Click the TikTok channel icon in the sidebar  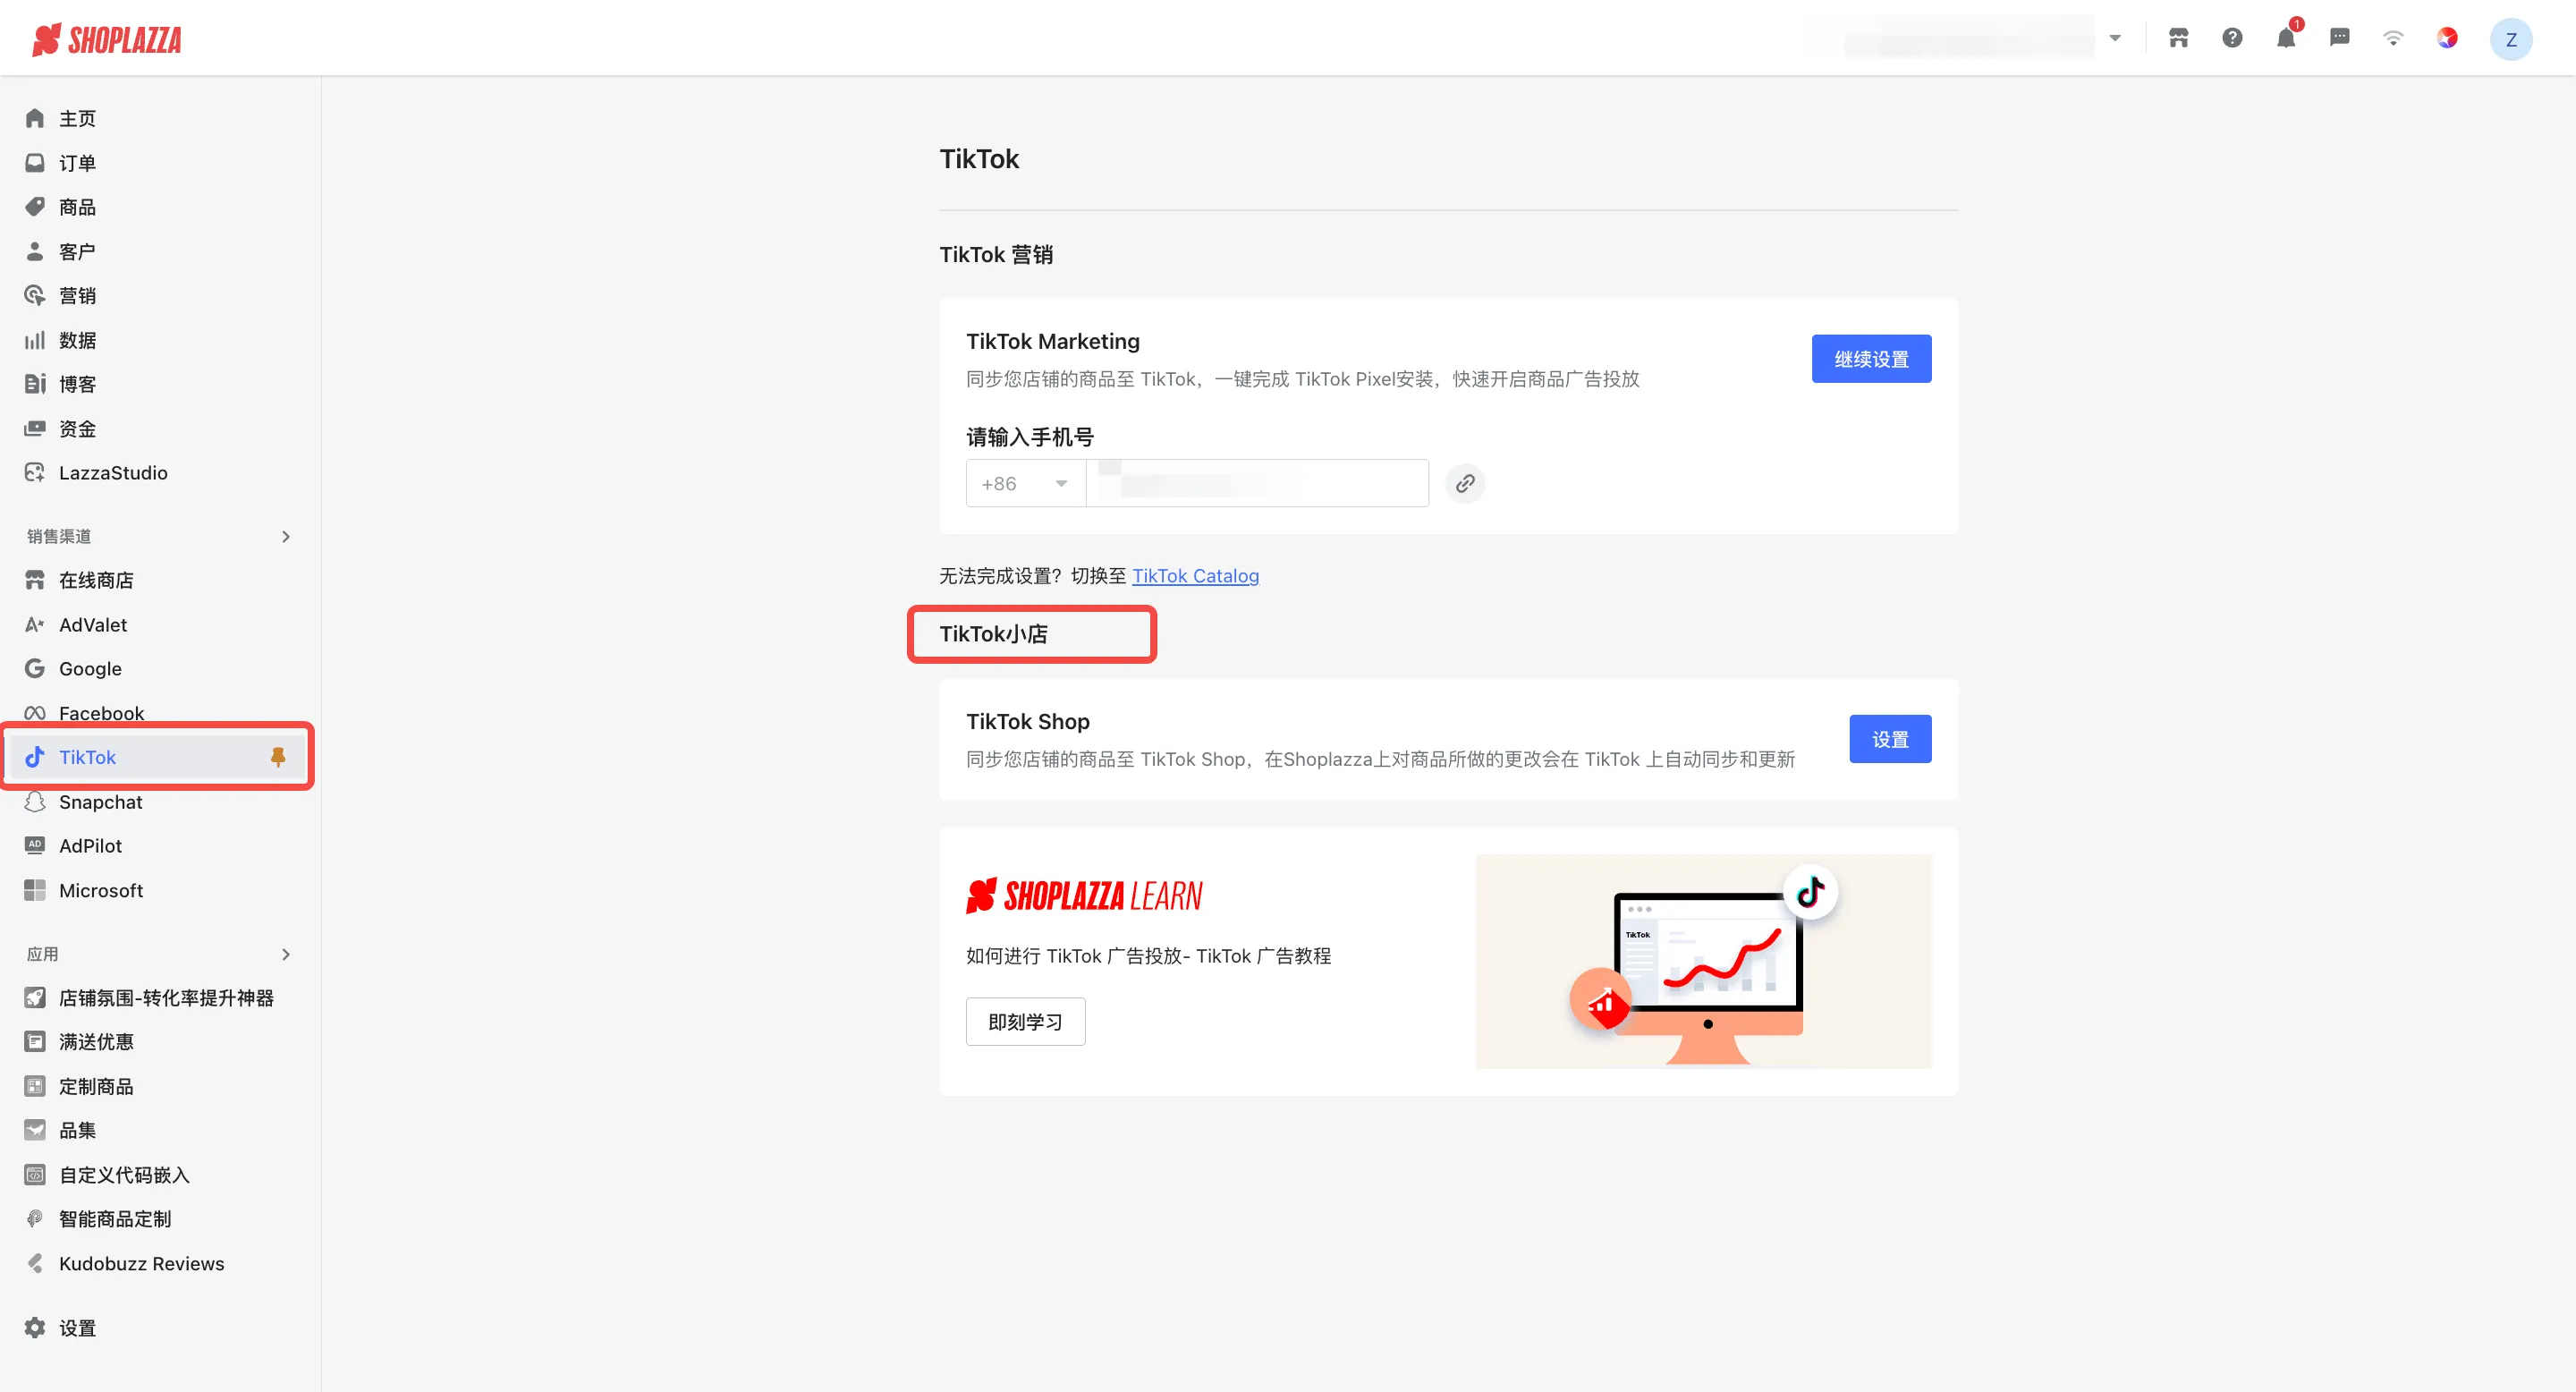35,757
